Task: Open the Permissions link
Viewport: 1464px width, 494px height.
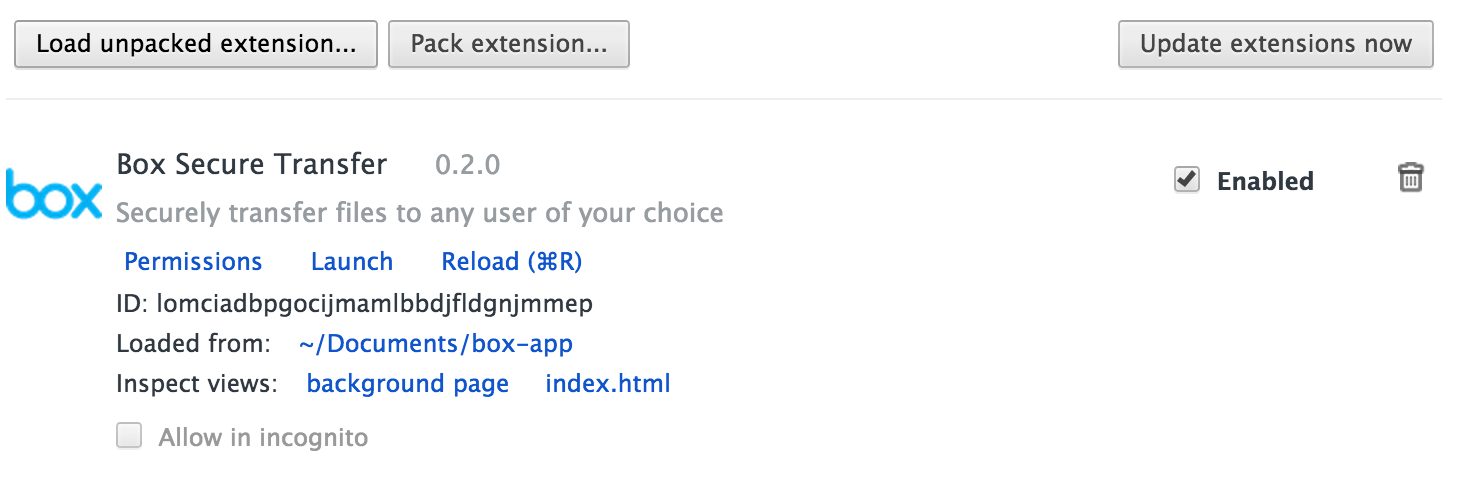Action: point(193,262)
